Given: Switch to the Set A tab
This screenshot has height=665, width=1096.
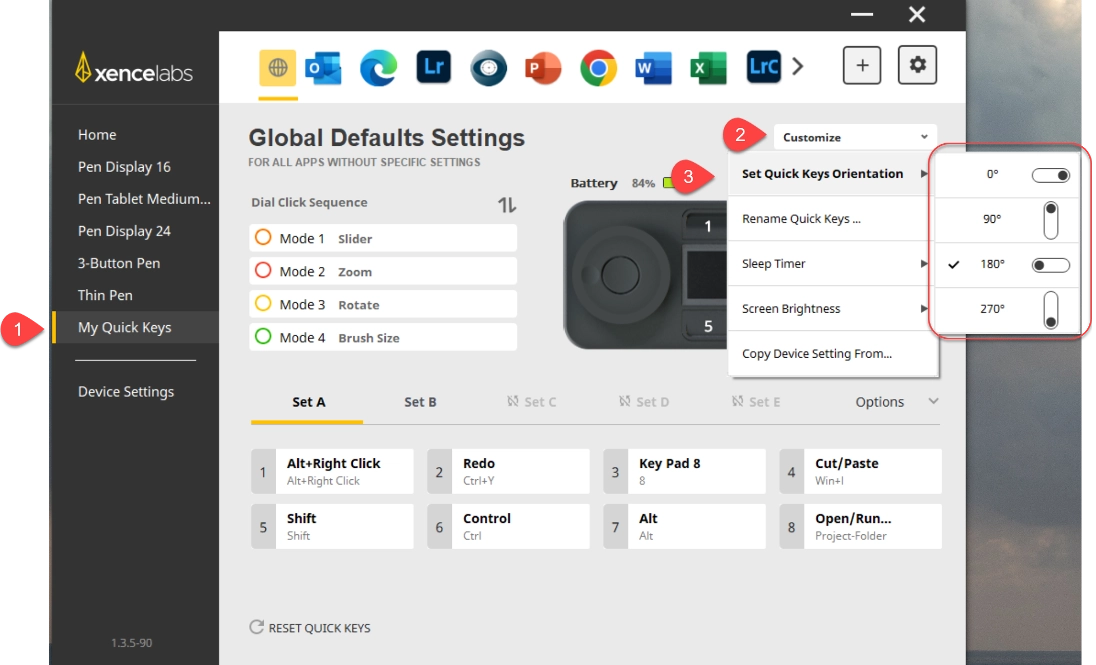Looking at the screenshot, I should click(x=308, y=402).
